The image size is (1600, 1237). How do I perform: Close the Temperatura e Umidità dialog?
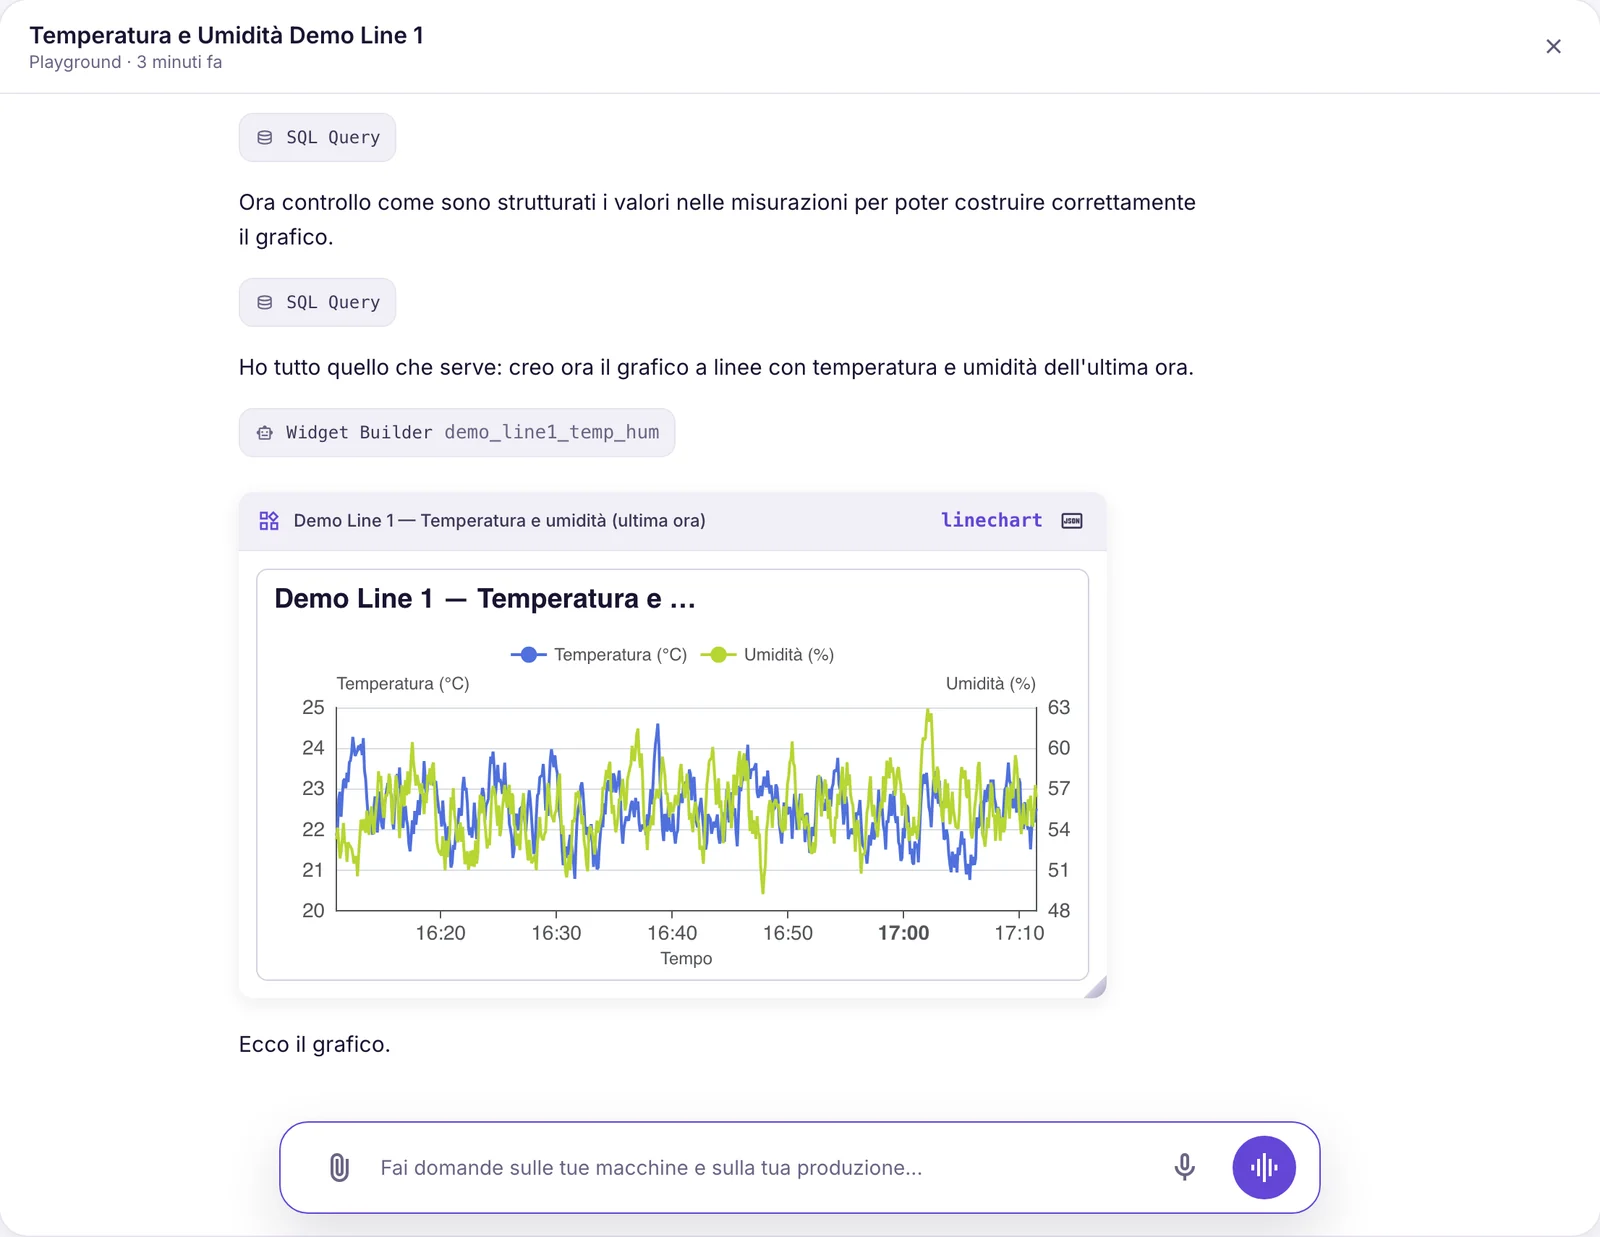[x=1553, y=47]
